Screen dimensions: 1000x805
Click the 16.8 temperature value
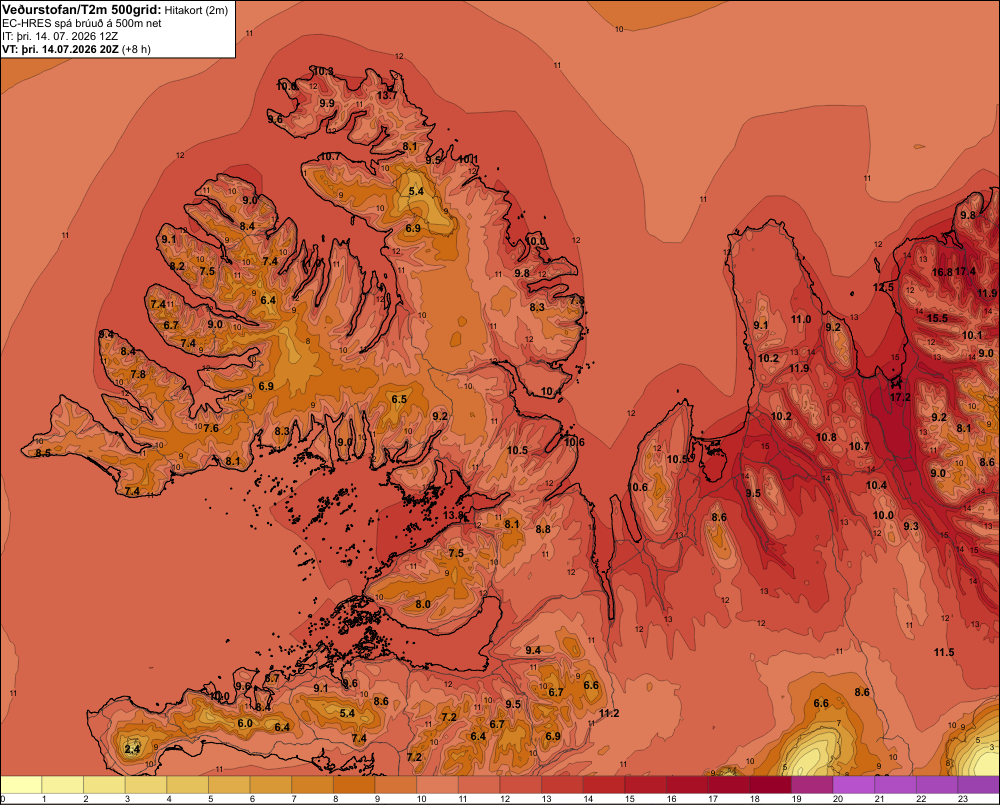point(942,272)
